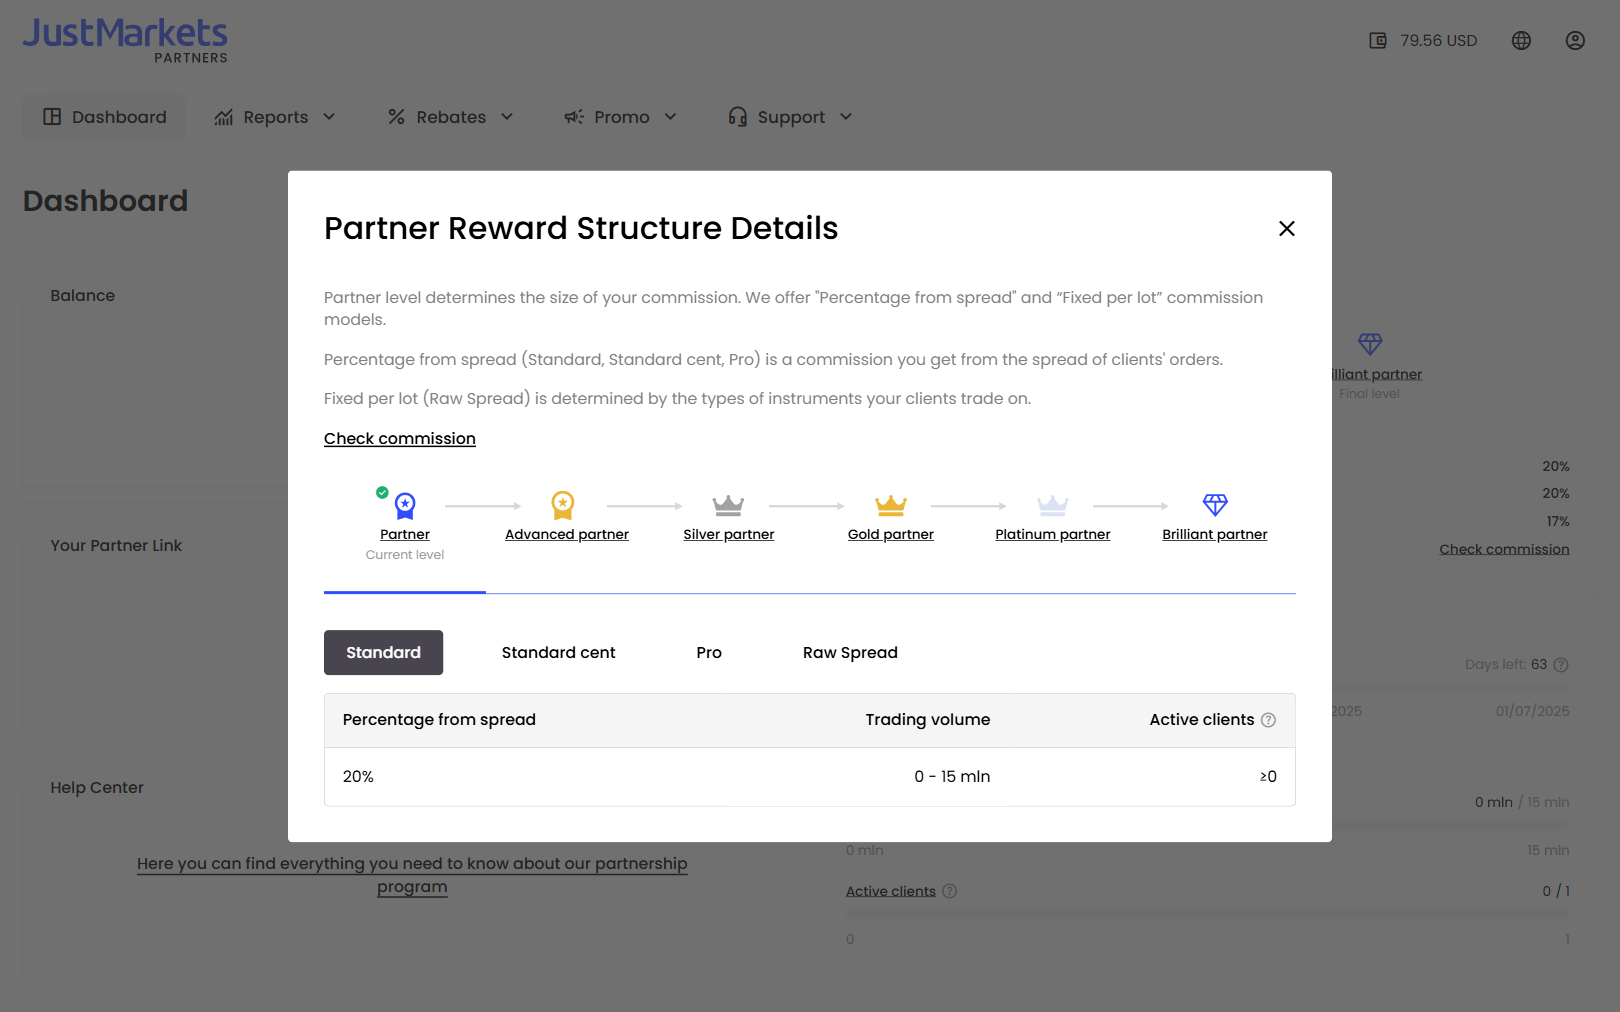Open the Dashboard menu item
1620x1012 pixels.
(x=105, y=117)
